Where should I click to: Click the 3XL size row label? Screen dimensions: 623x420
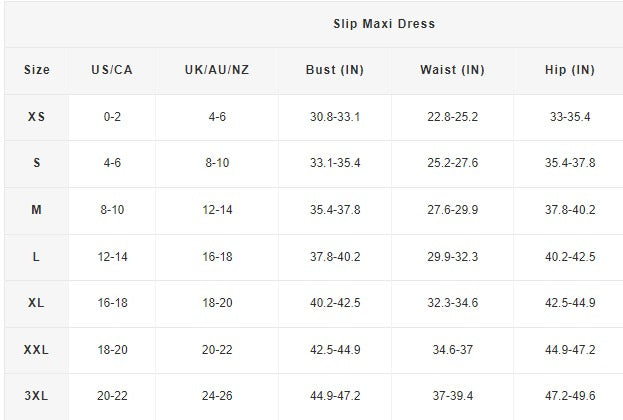[x=36, y=396]
